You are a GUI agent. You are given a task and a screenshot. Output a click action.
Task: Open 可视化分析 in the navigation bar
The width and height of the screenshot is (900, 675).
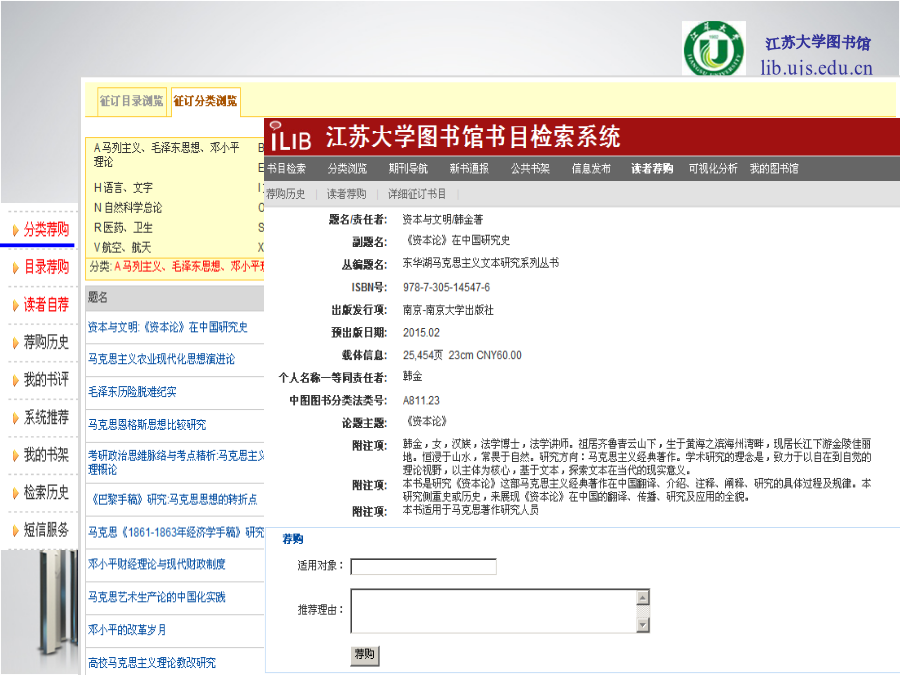[713, 169]
